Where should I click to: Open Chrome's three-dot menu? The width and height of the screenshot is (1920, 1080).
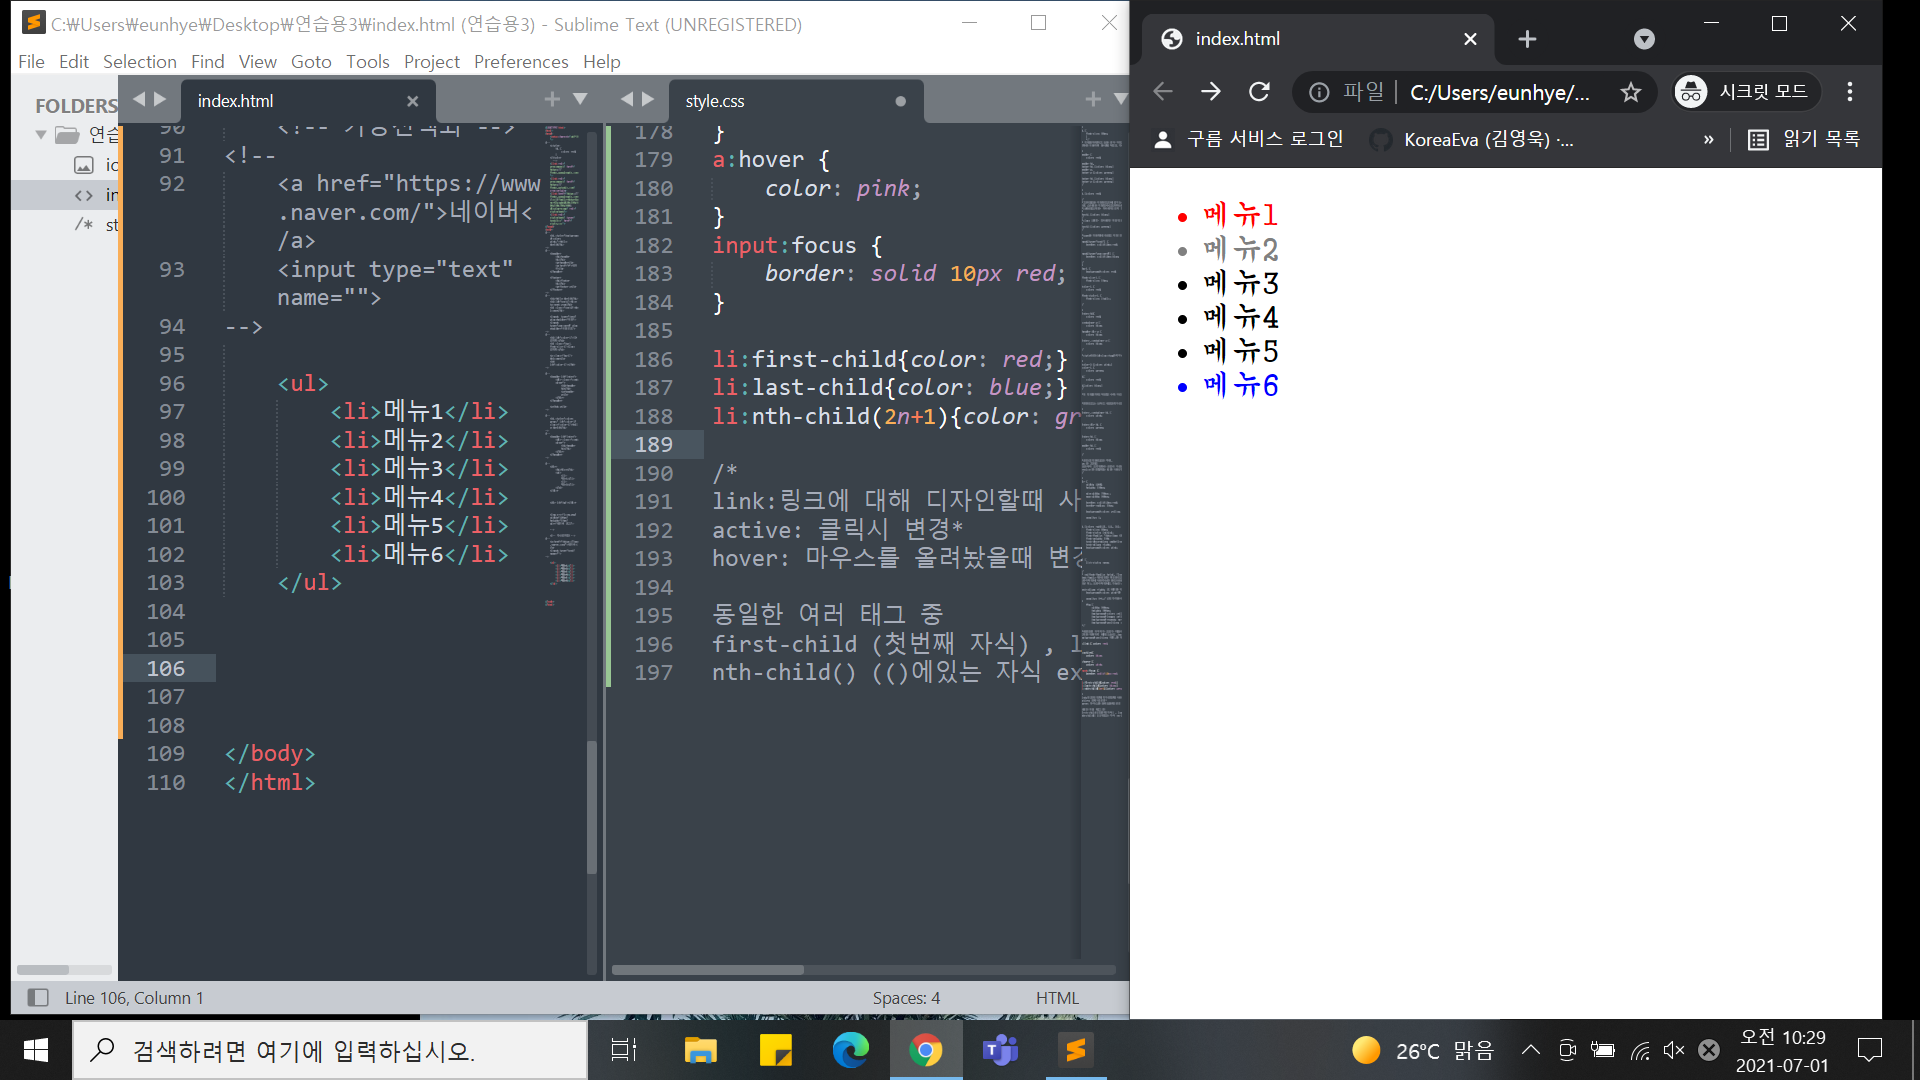tap(1850, 92)
